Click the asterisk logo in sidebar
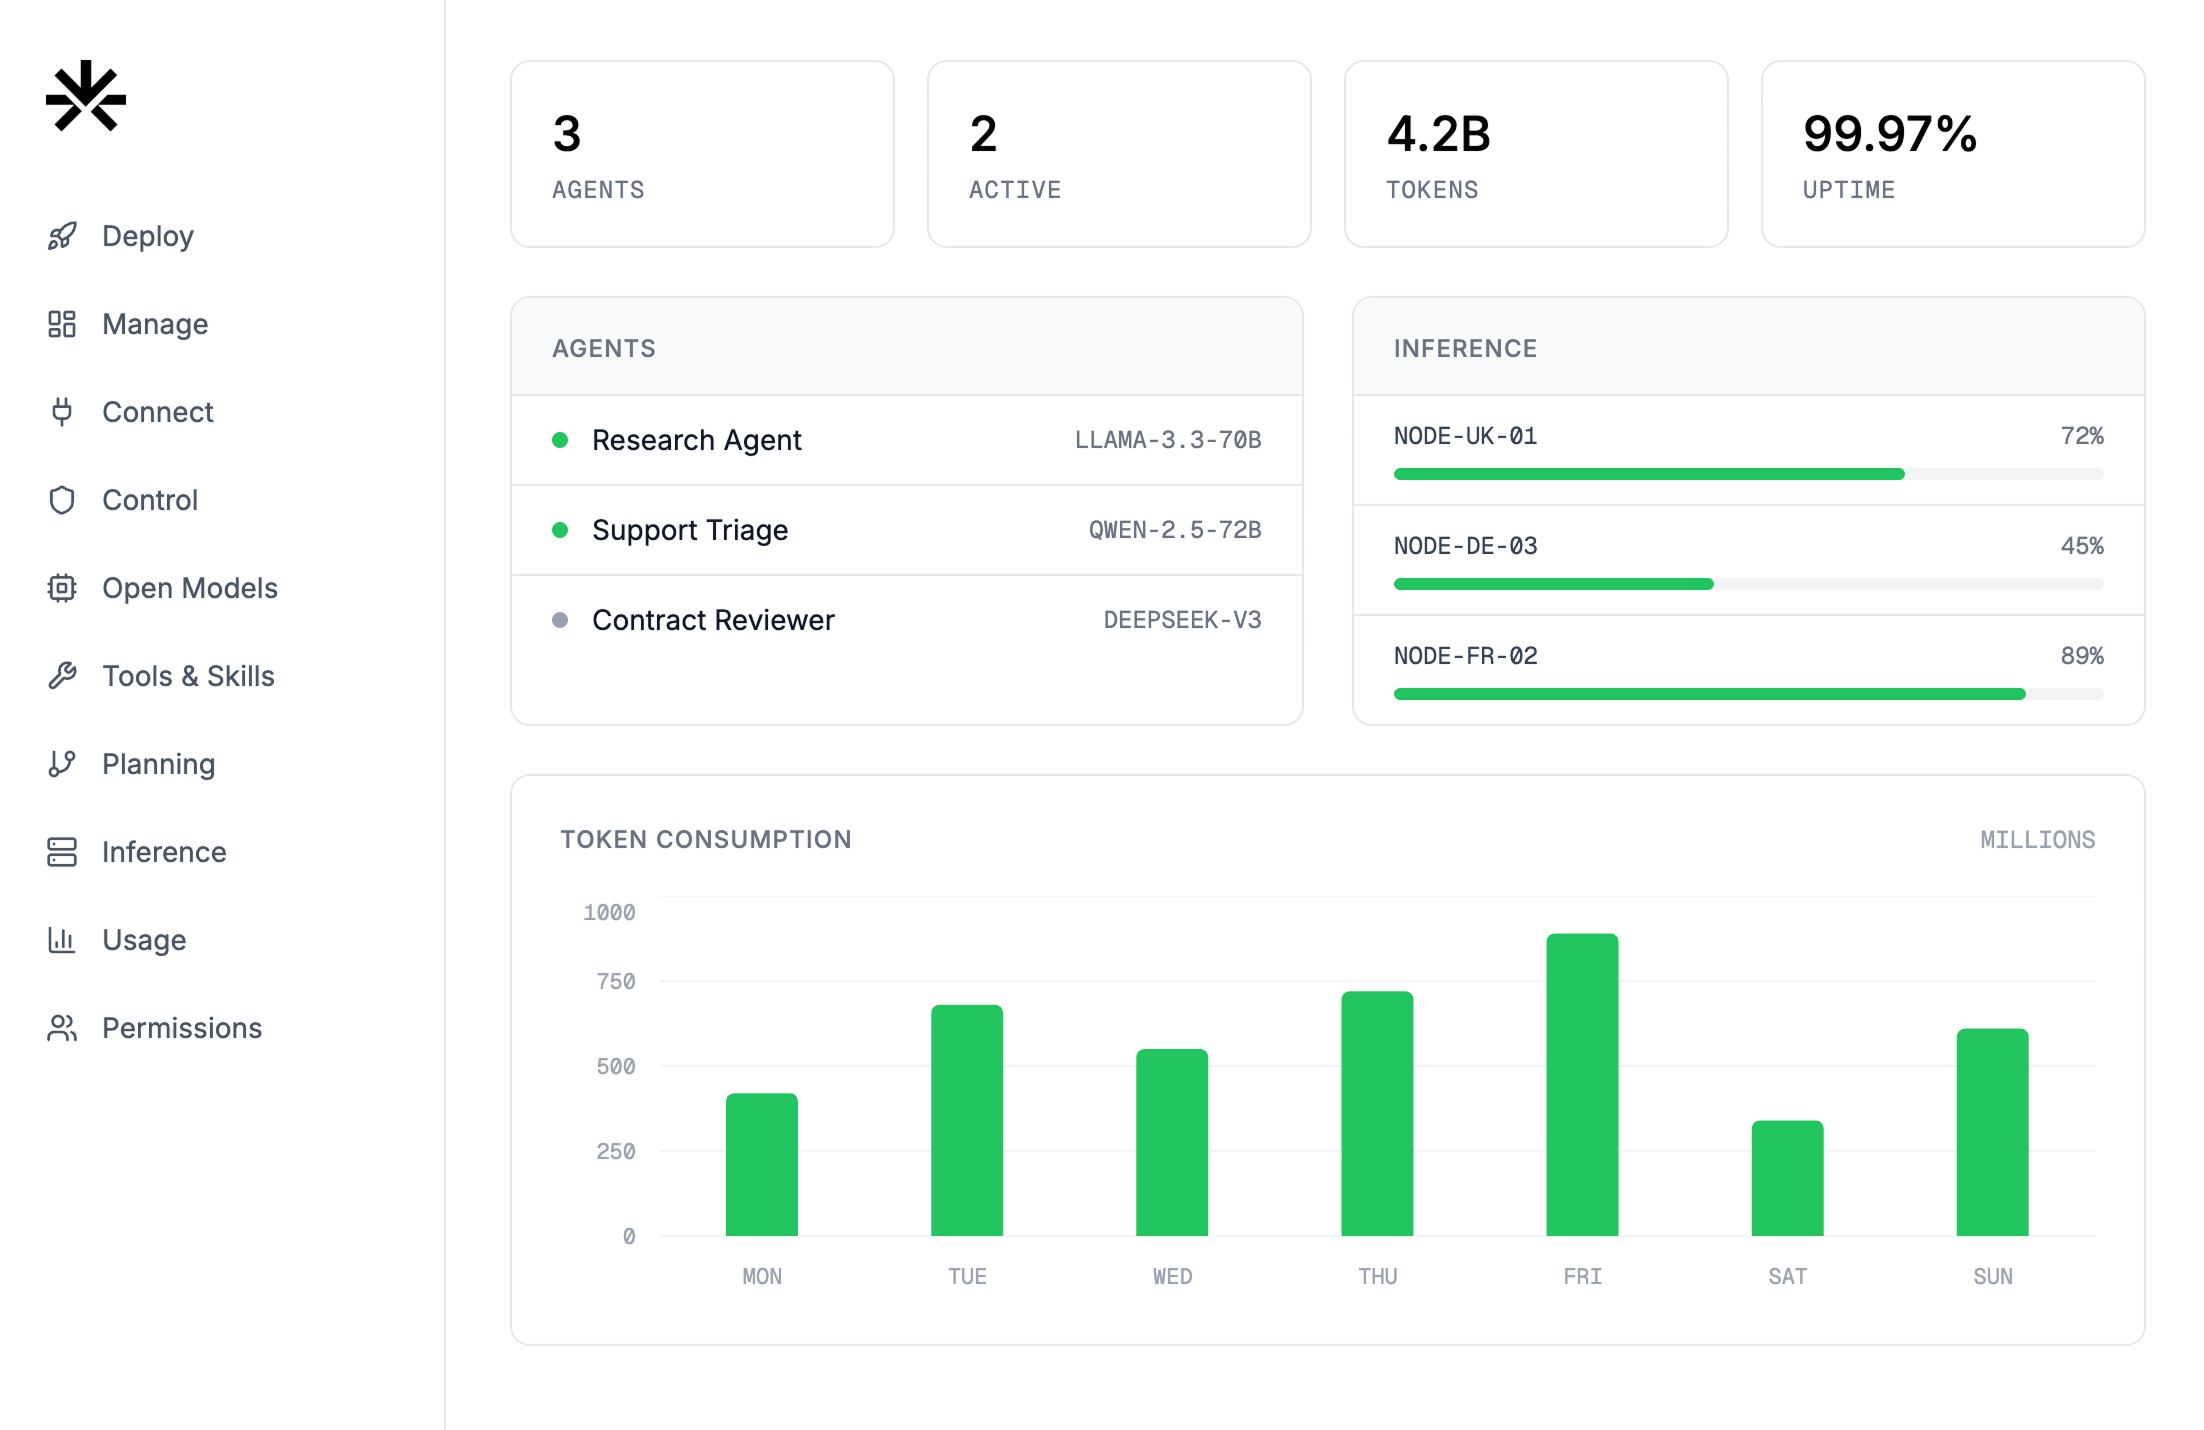Viewport: 2204px width, 1430px height. tap(86, 96)
